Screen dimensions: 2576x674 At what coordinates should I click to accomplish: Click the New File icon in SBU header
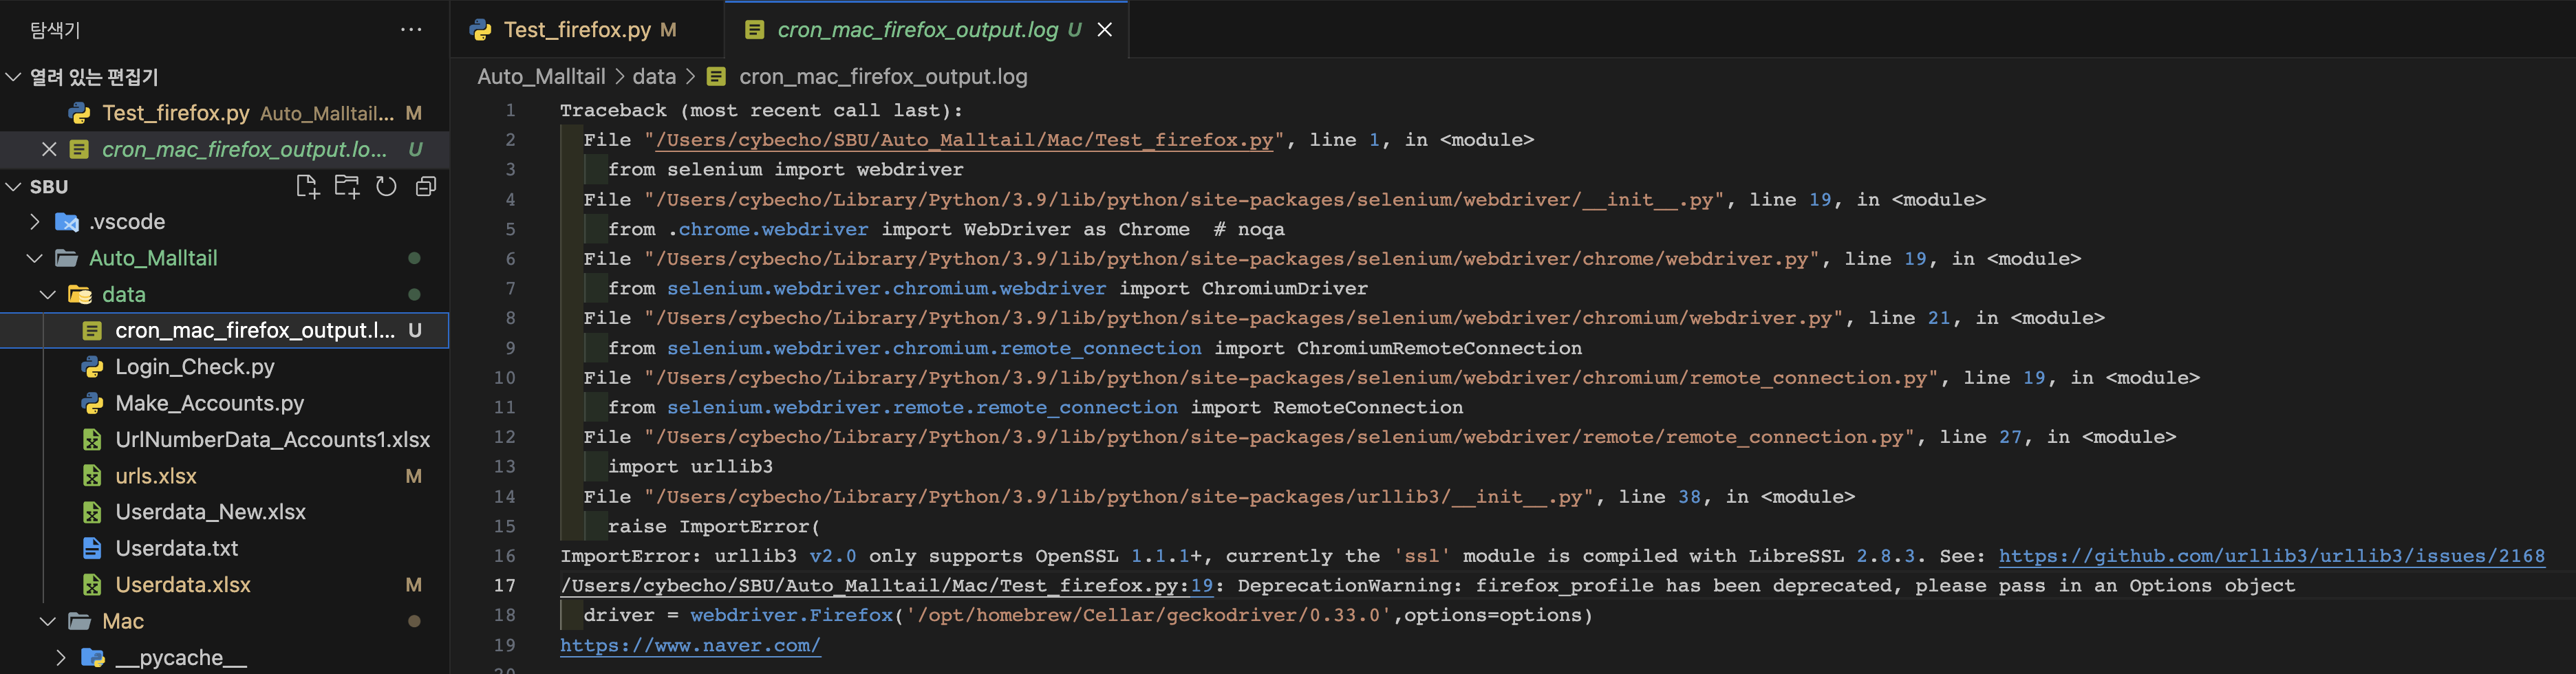tap(307, 187)
